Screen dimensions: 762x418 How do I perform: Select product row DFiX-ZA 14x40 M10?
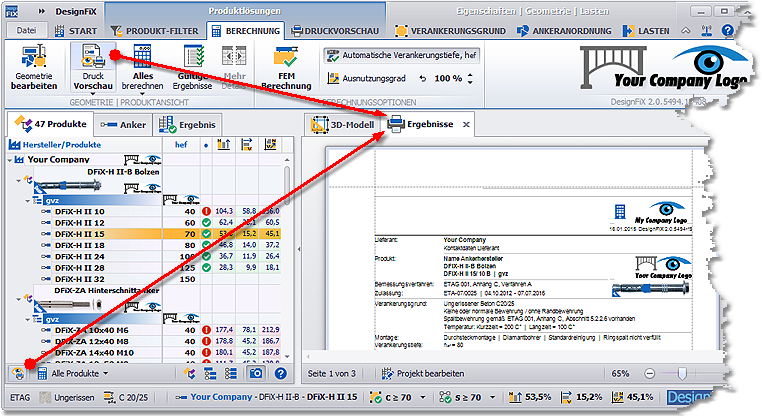click(x=143, y=352)
